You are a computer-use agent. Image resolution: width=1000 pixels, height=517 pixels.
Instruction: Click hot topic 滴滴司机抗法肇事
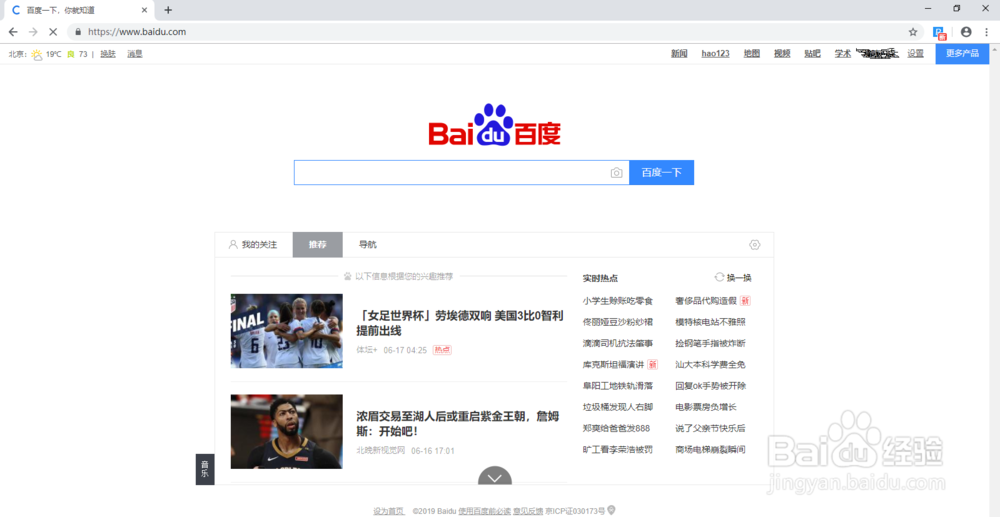[617, 343]
